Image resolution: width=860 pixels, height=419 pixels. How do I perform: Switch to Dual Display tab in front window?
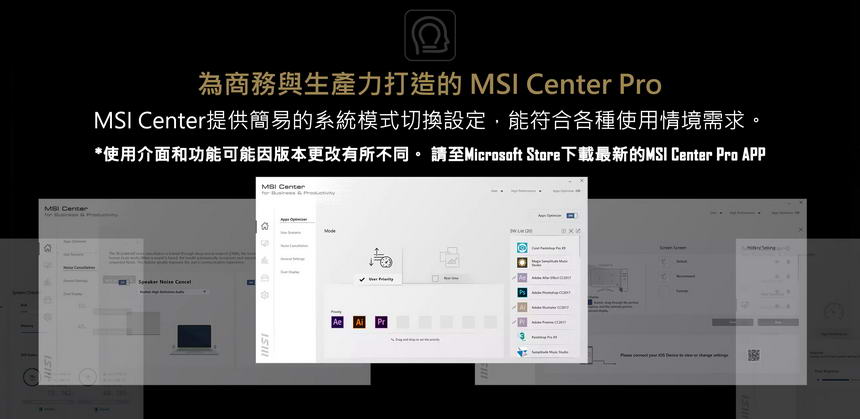(x=289, y=272)
